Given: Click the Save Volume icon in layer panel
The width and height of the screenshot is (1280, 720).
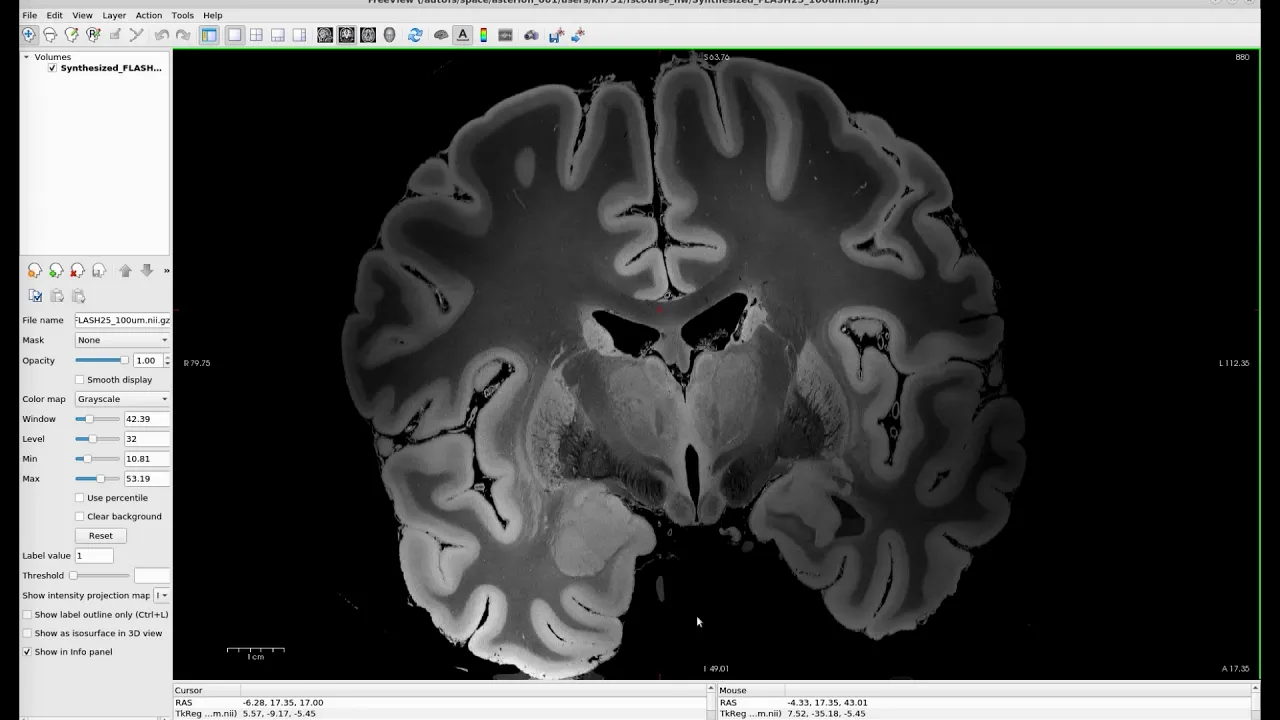Looking at the screenshot, I should coord(99,271).
